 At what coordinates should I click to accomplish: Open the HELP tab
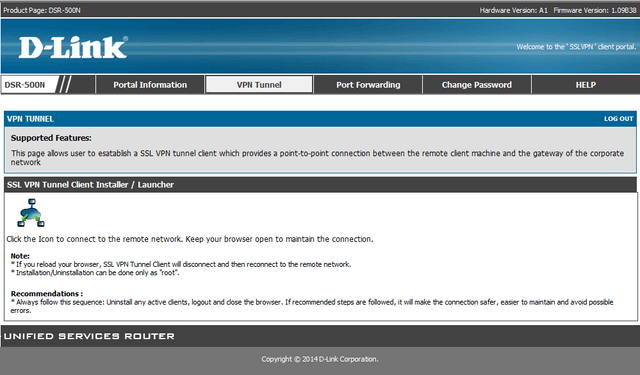point(586,85)
